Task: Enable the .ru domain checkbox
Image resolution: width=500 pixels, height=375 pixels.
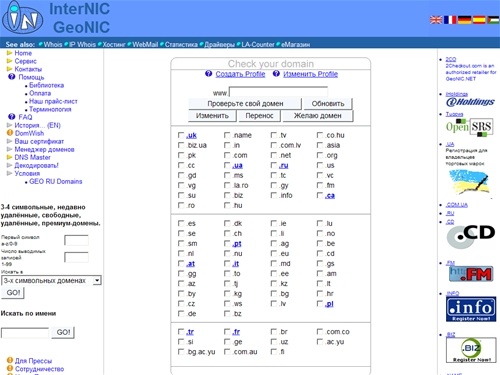Action: 274,165
